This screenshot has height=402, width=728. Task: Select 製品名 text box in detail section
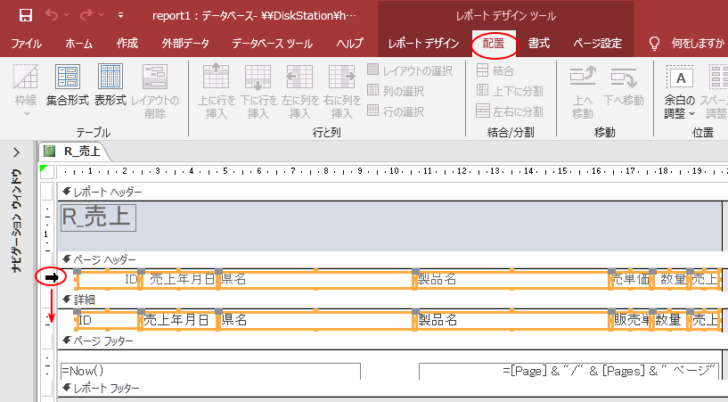[512, 320]
